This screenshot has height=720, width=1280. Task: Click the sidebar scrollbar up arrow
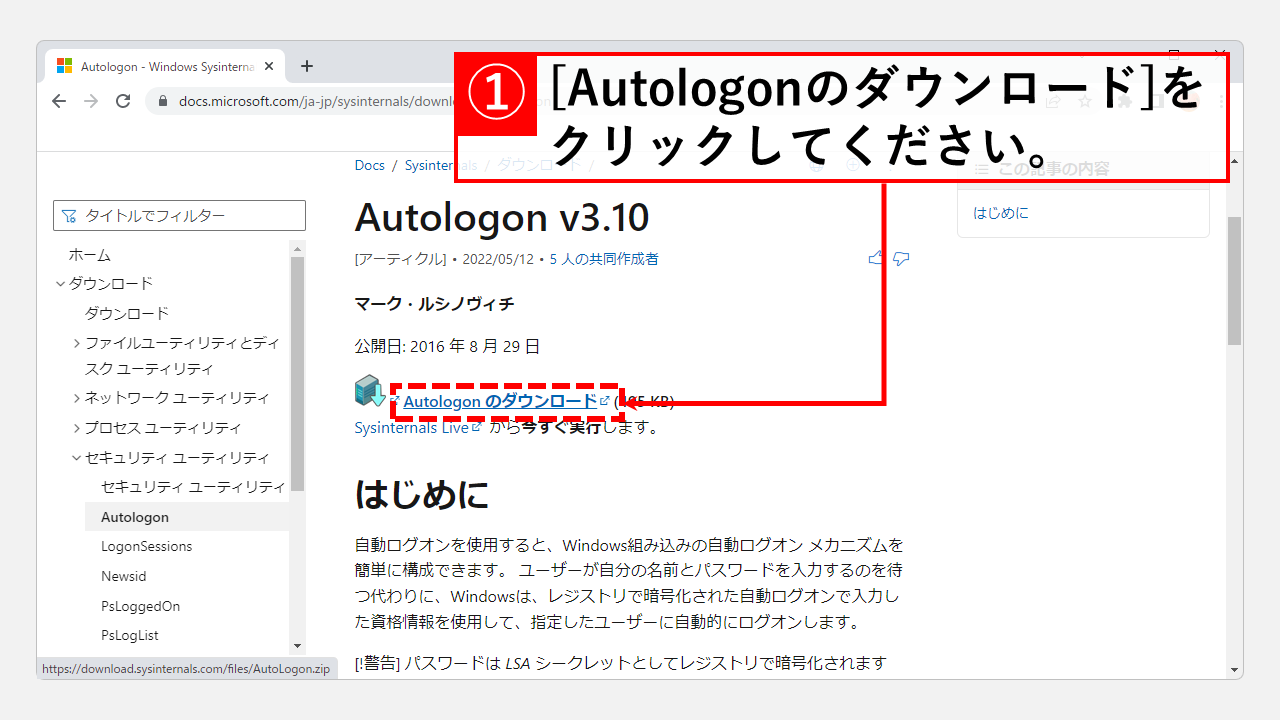[x=297, y=248]
